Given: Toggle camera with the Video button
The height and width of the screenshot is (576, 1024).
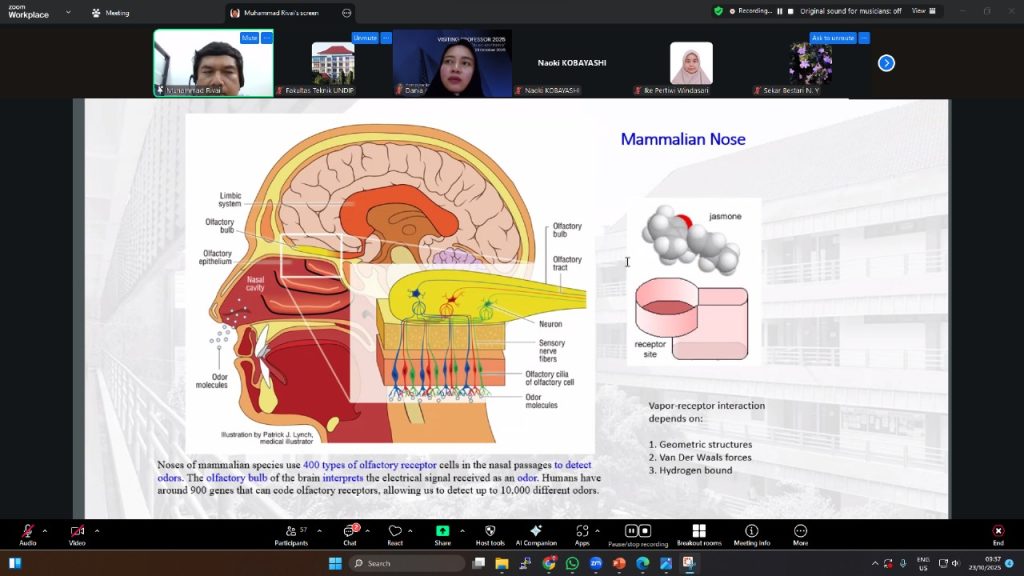Looking at the screenshot, I should 77,531.
